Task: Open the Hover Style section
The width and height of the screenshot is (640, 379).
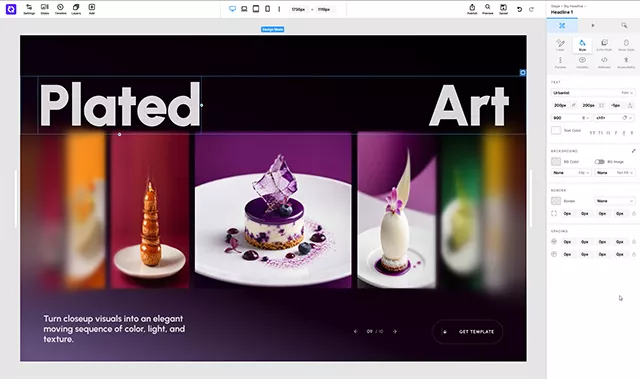Action: [x=626, y=45]
